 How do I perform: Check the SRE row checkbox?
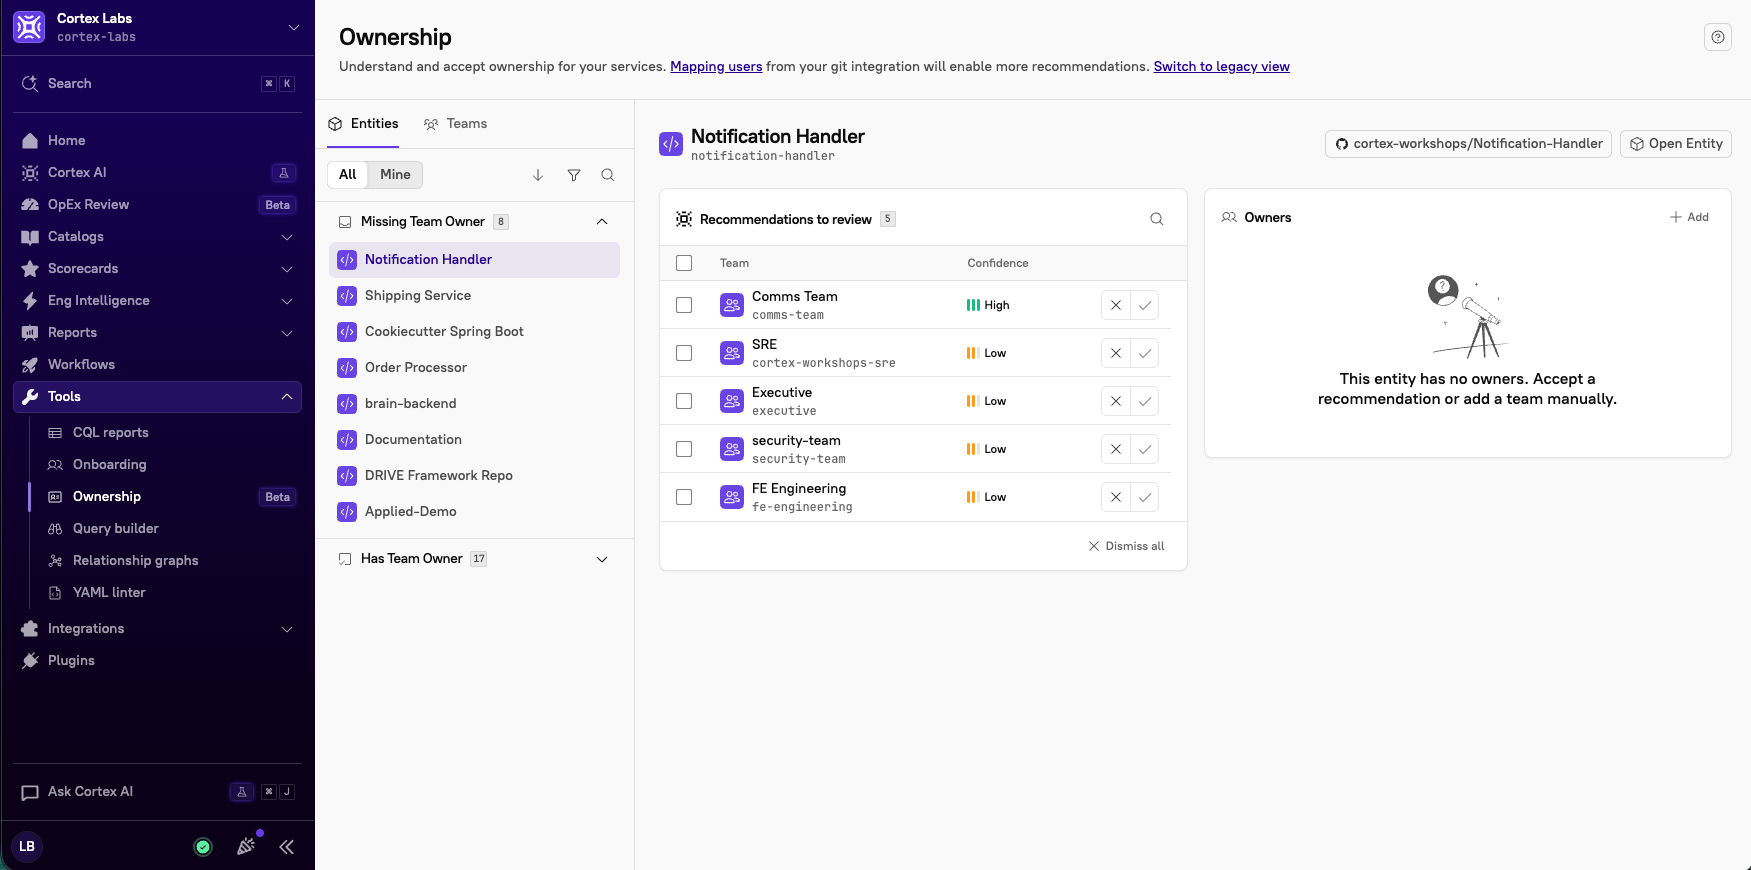click(684, 353)
